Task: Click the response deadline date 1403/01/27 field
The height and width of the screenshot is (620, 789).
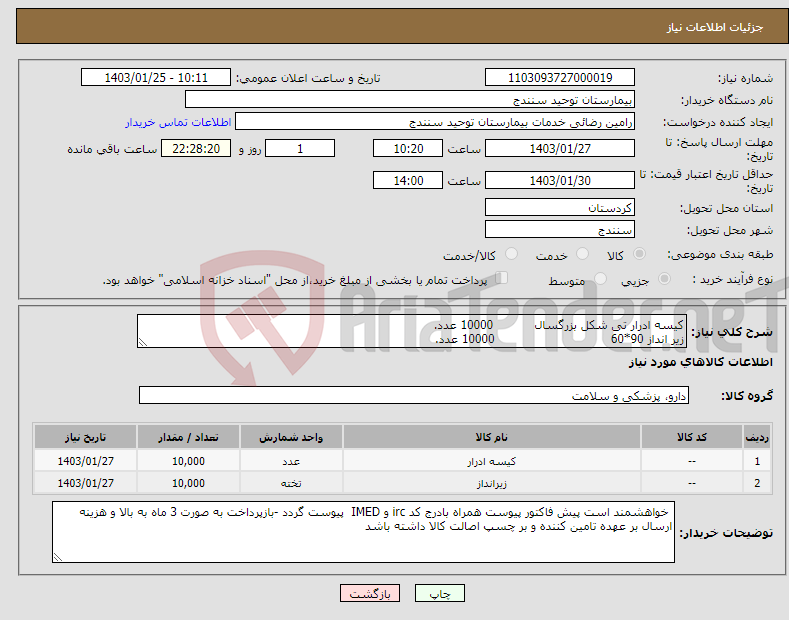Action: point(560,148)
